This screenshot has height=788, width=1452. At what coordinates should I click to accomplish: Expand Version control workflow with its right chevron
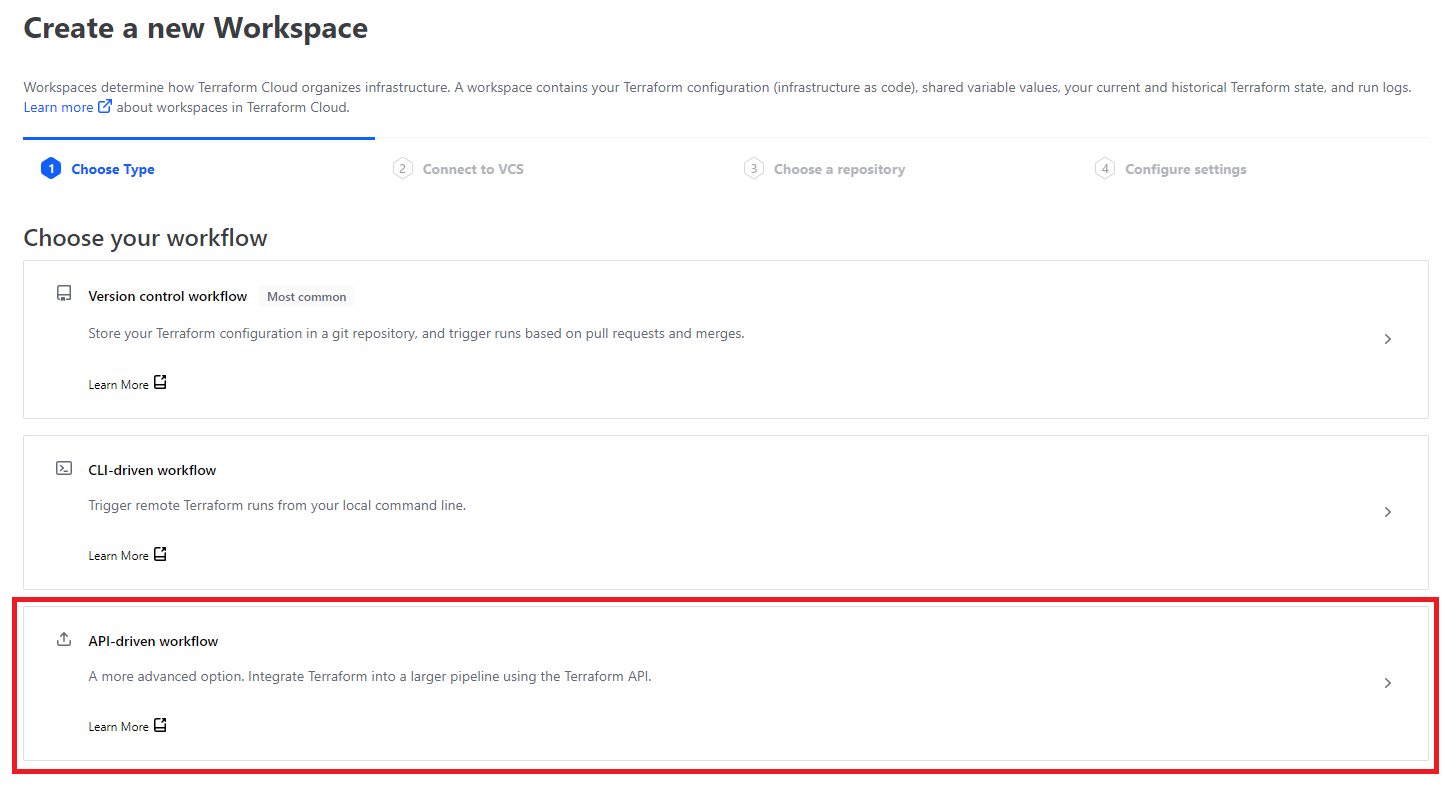1387,338
